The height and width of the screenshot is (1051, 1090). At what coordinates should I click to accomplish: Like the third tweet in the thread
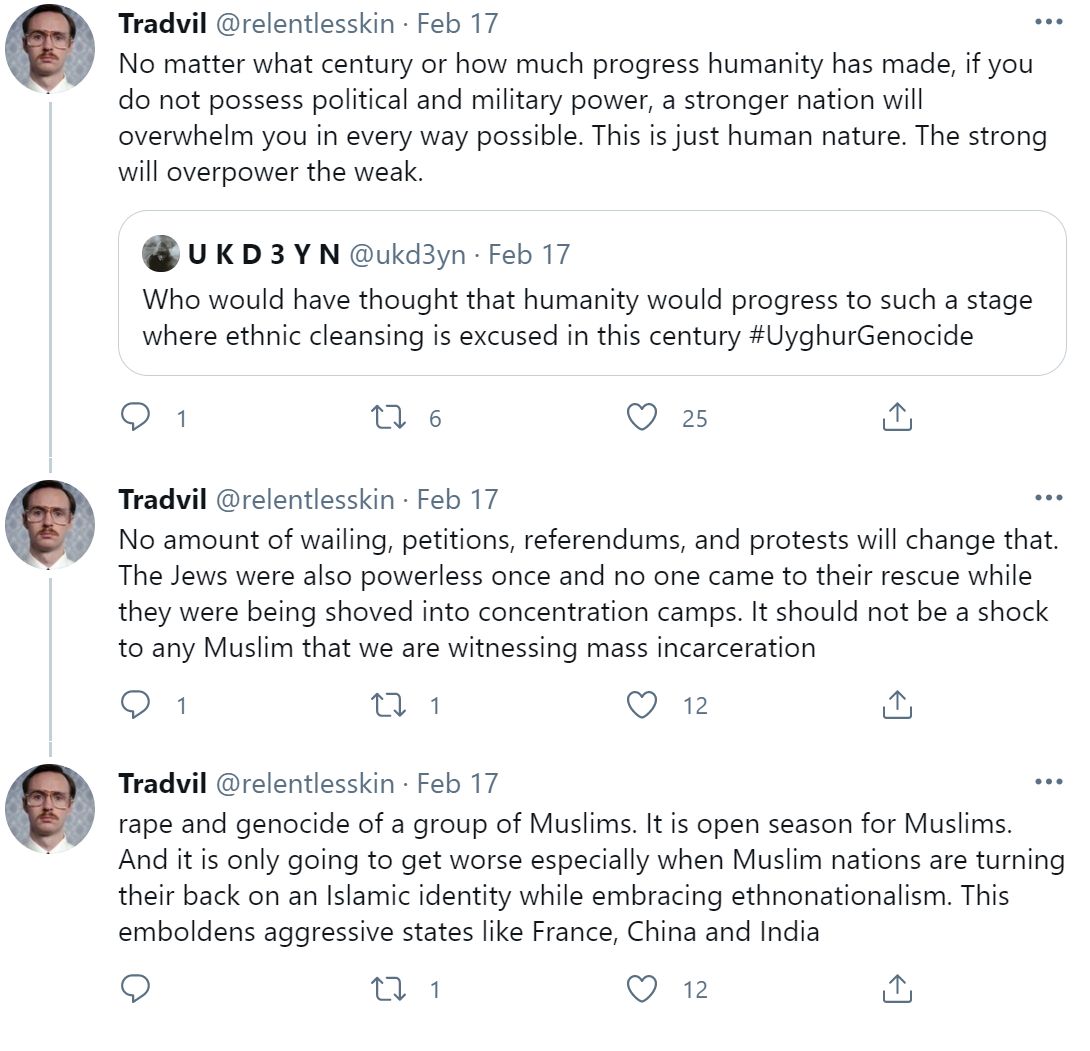click(641, 989)
